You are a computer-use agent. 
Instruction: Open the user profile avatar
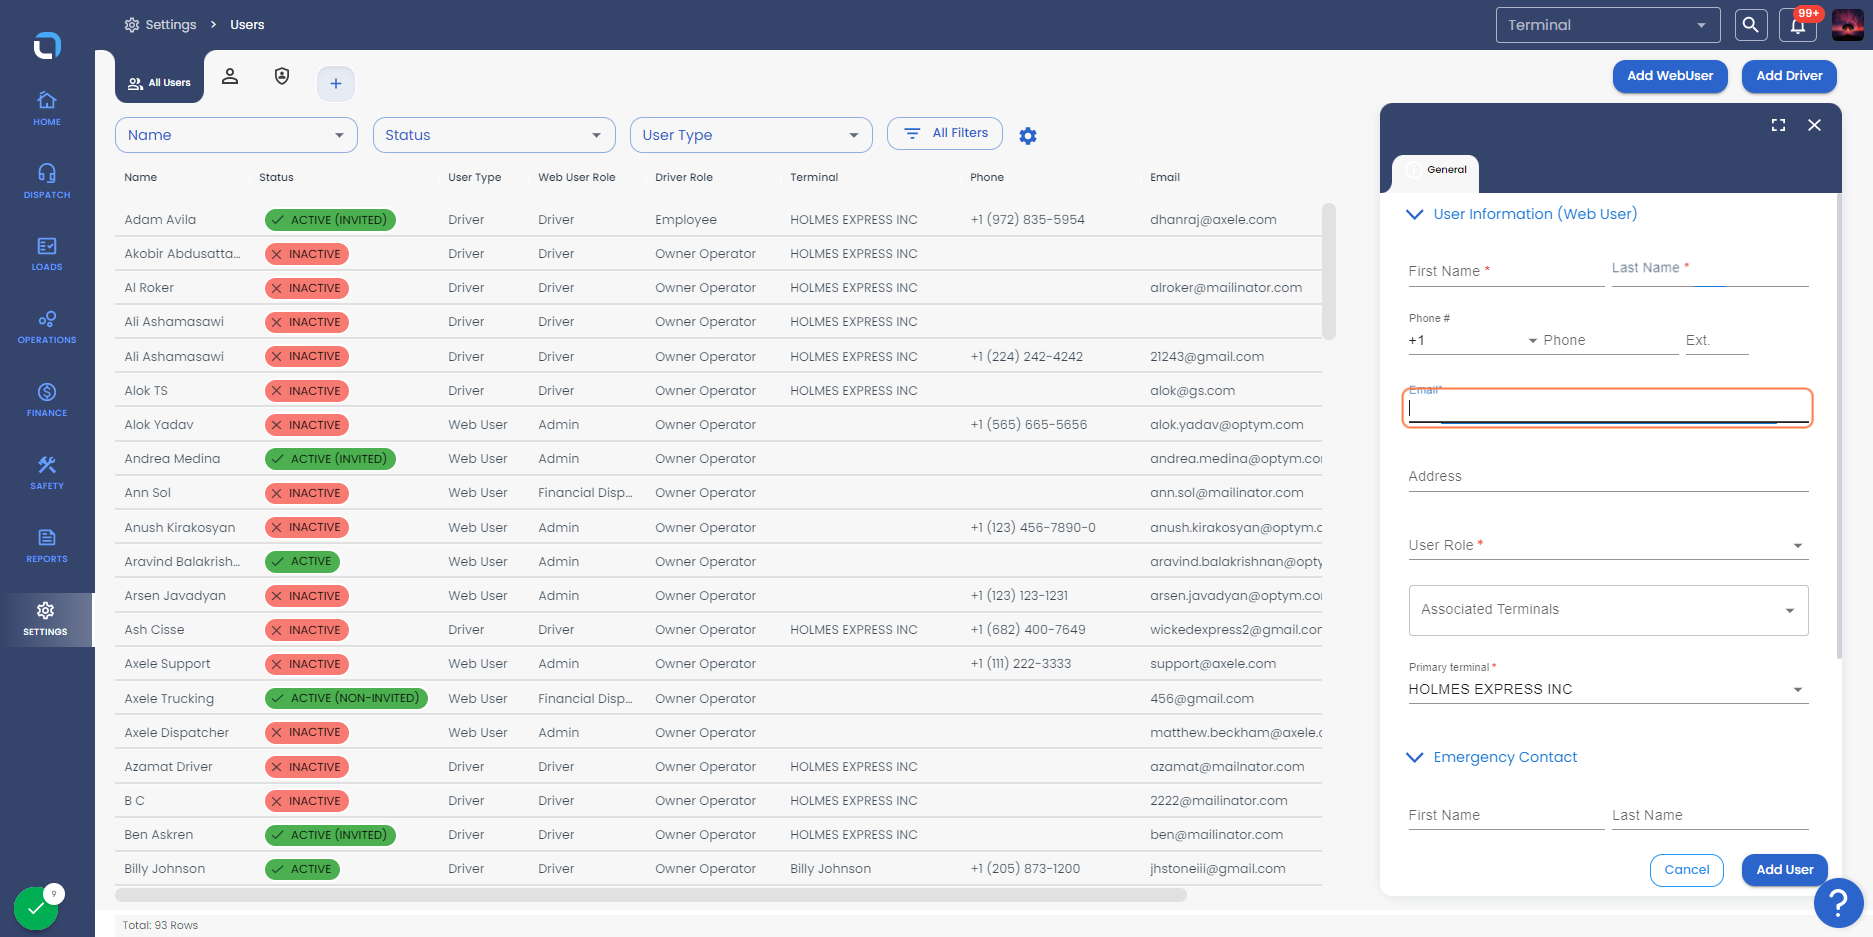(1847, 25)
